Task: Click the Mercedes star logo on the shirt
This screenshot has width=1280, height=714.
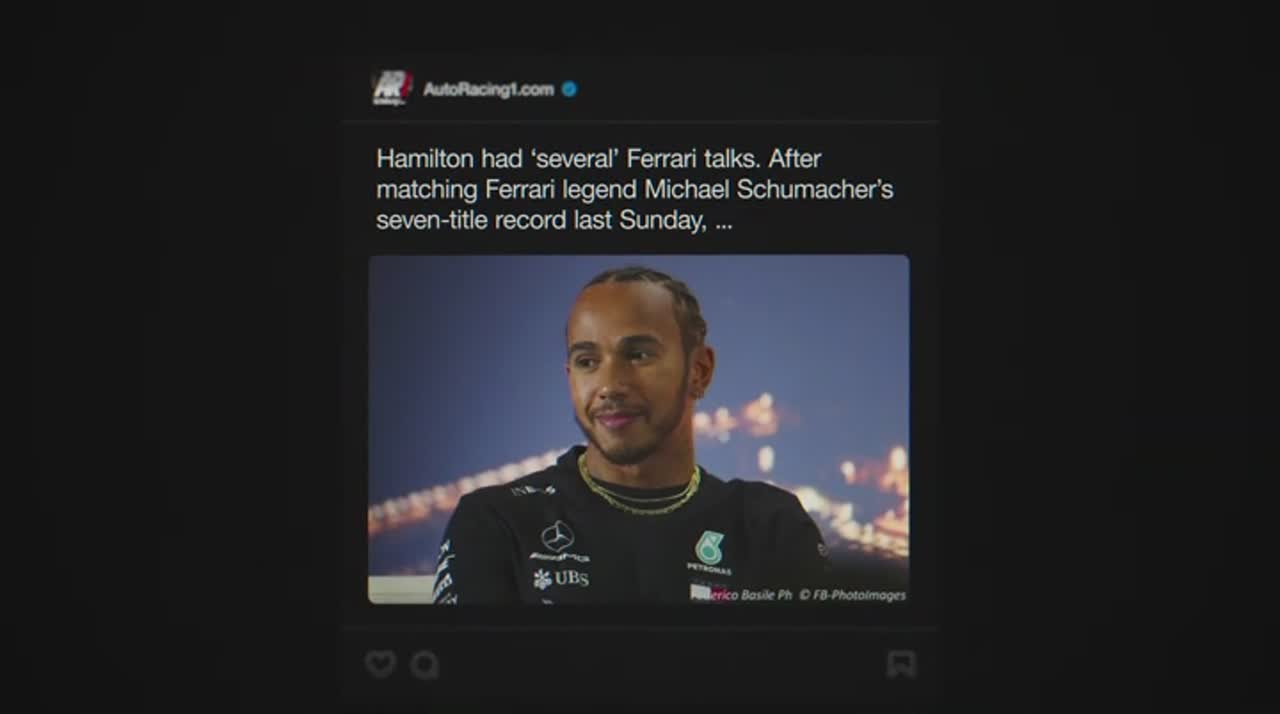Action: [557, 536]
